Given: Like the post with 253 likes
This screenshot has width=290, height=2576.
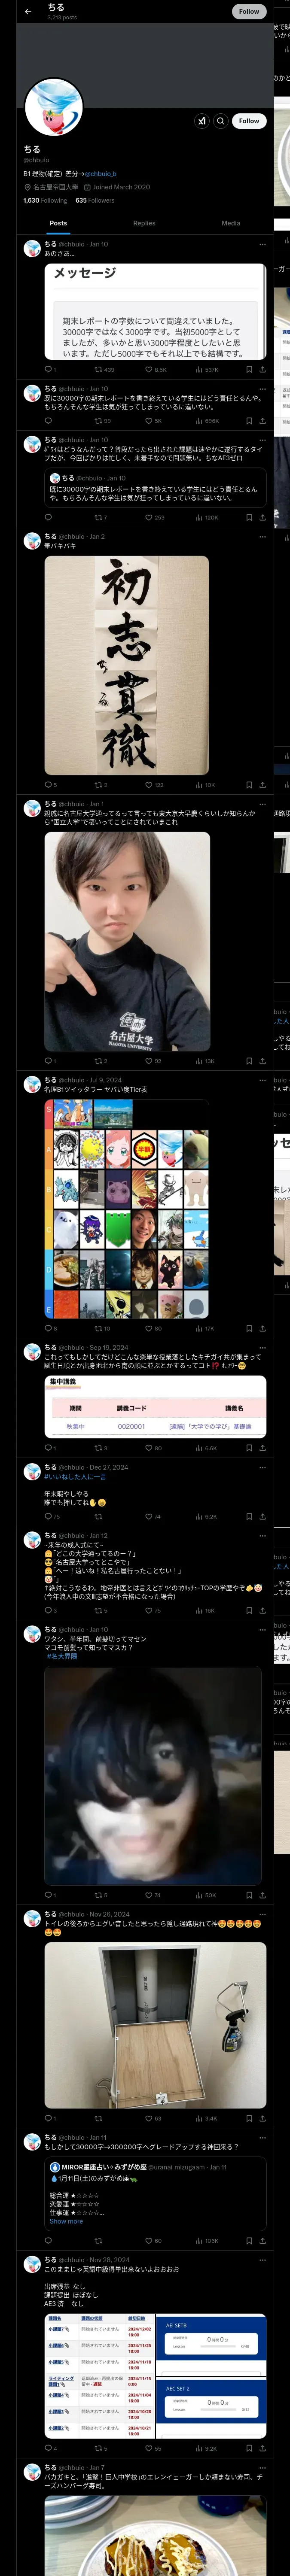Looking at the screenshot, I should [155, 518].
